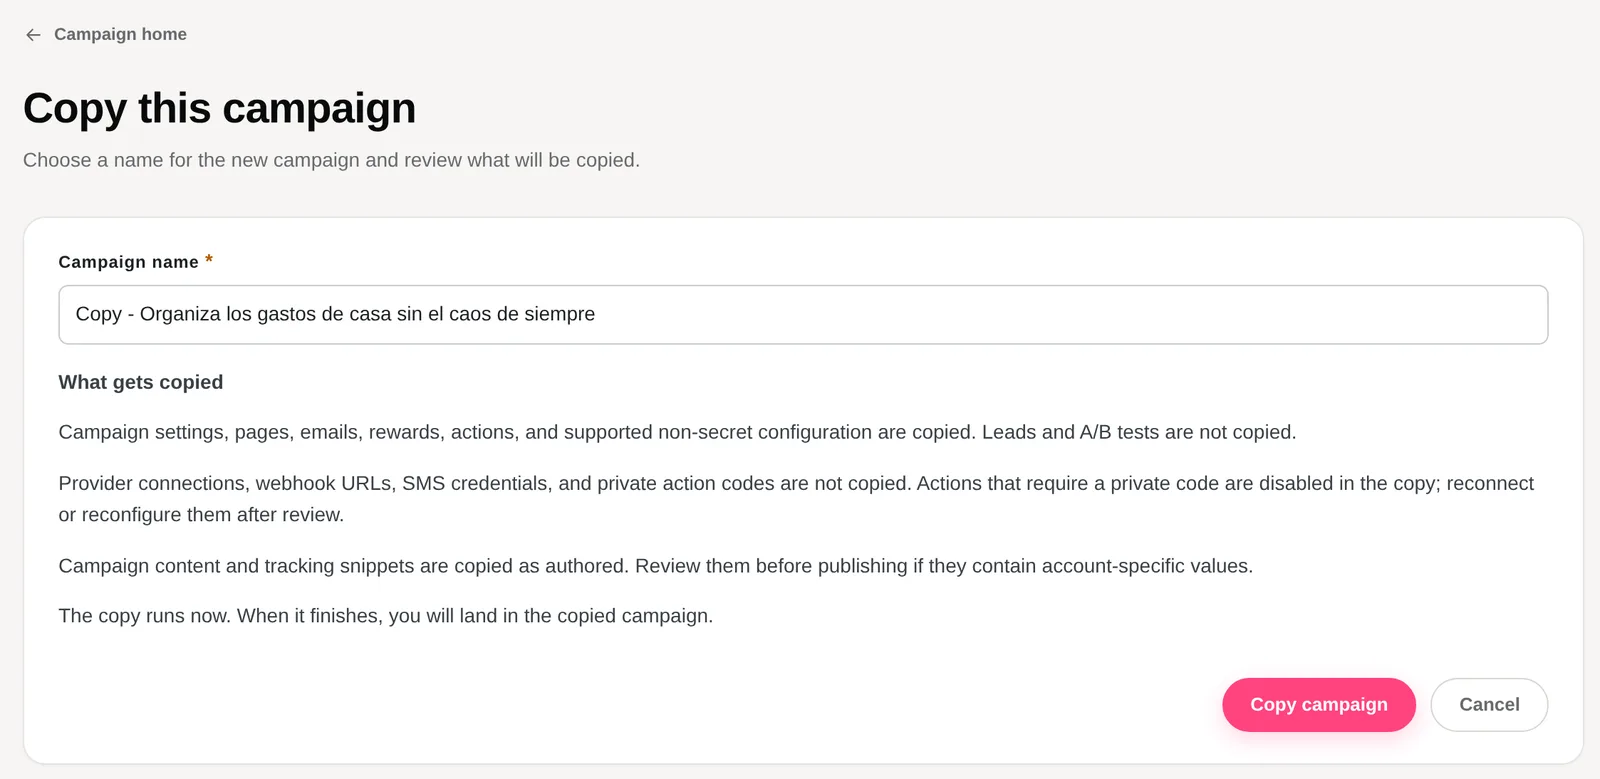Click the "Choose a name for the new campaign" subtitle
The width and height of the screenshot is (1600, 779).
331,160
